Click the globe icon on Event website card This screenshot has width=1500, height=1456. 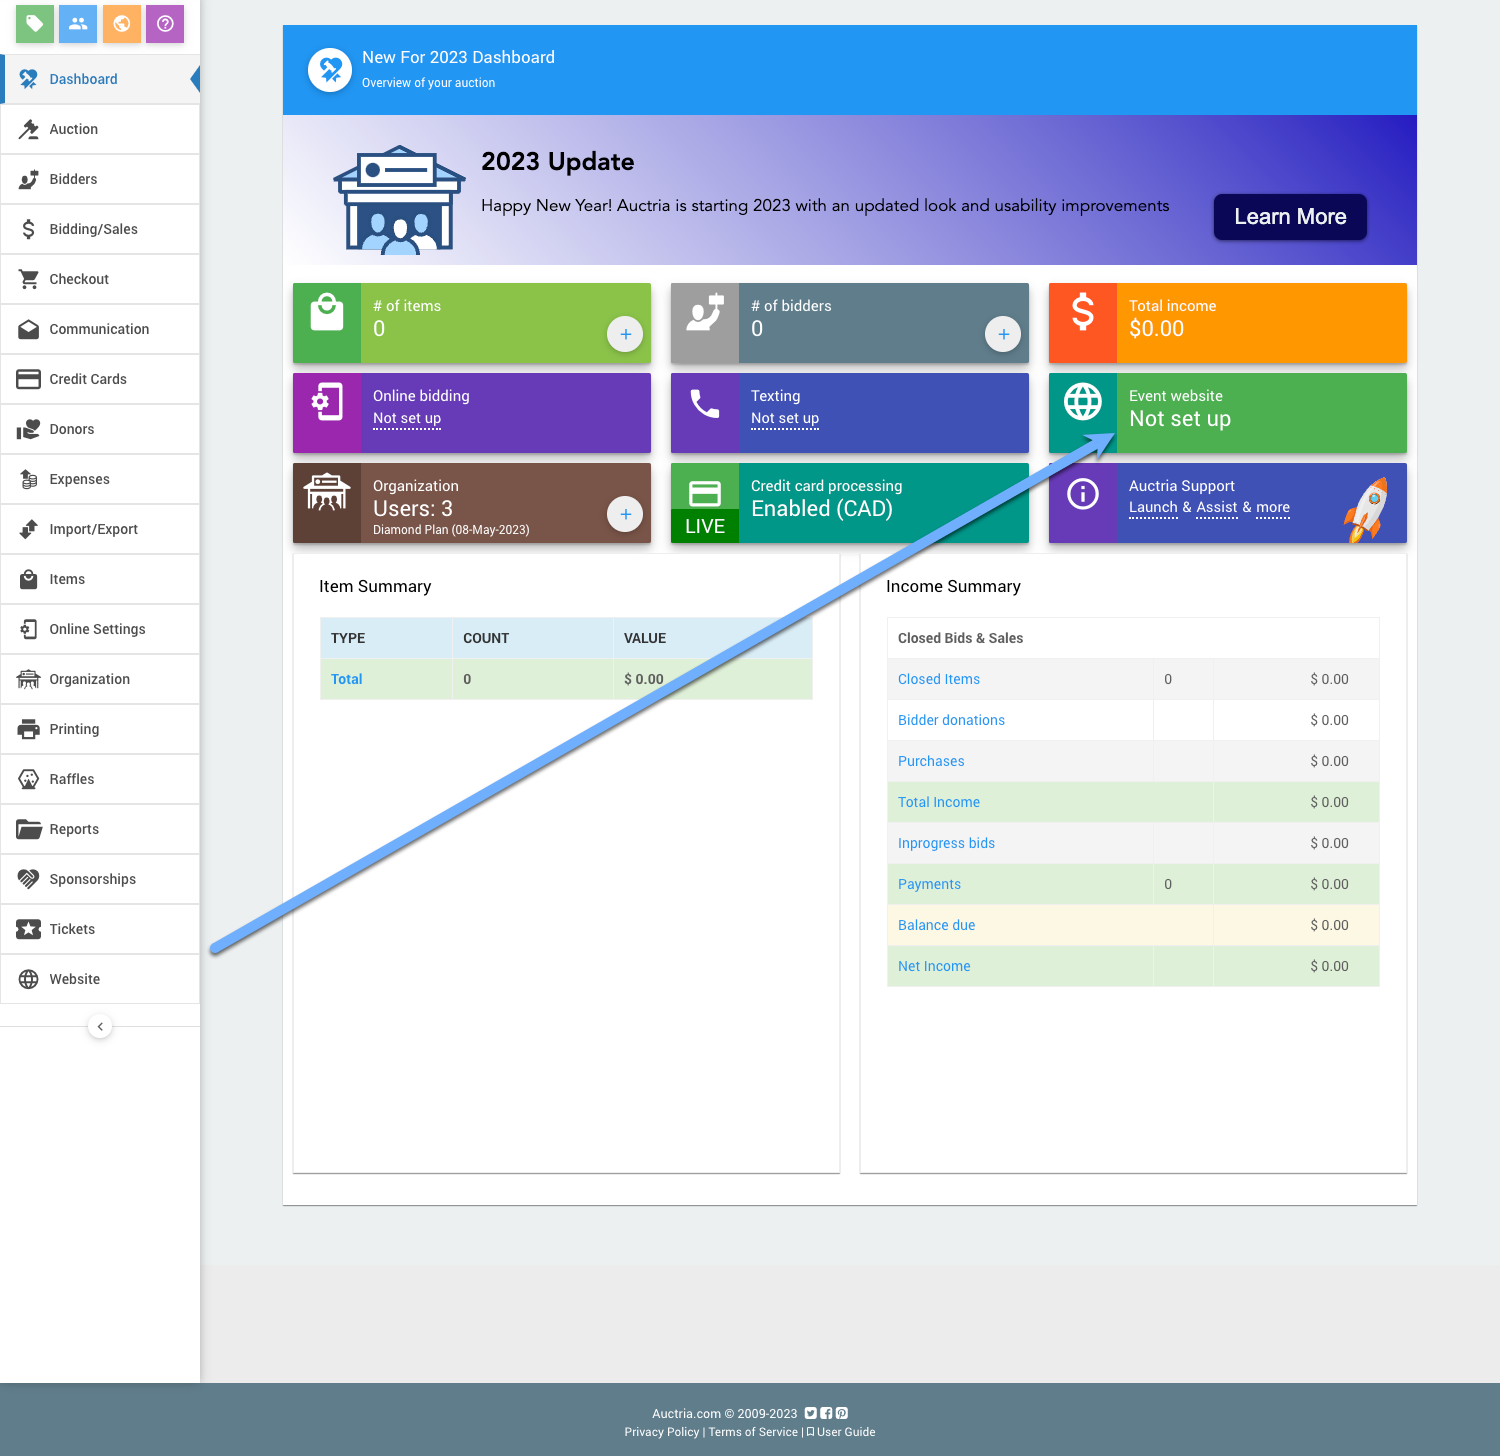point(1082,402)
